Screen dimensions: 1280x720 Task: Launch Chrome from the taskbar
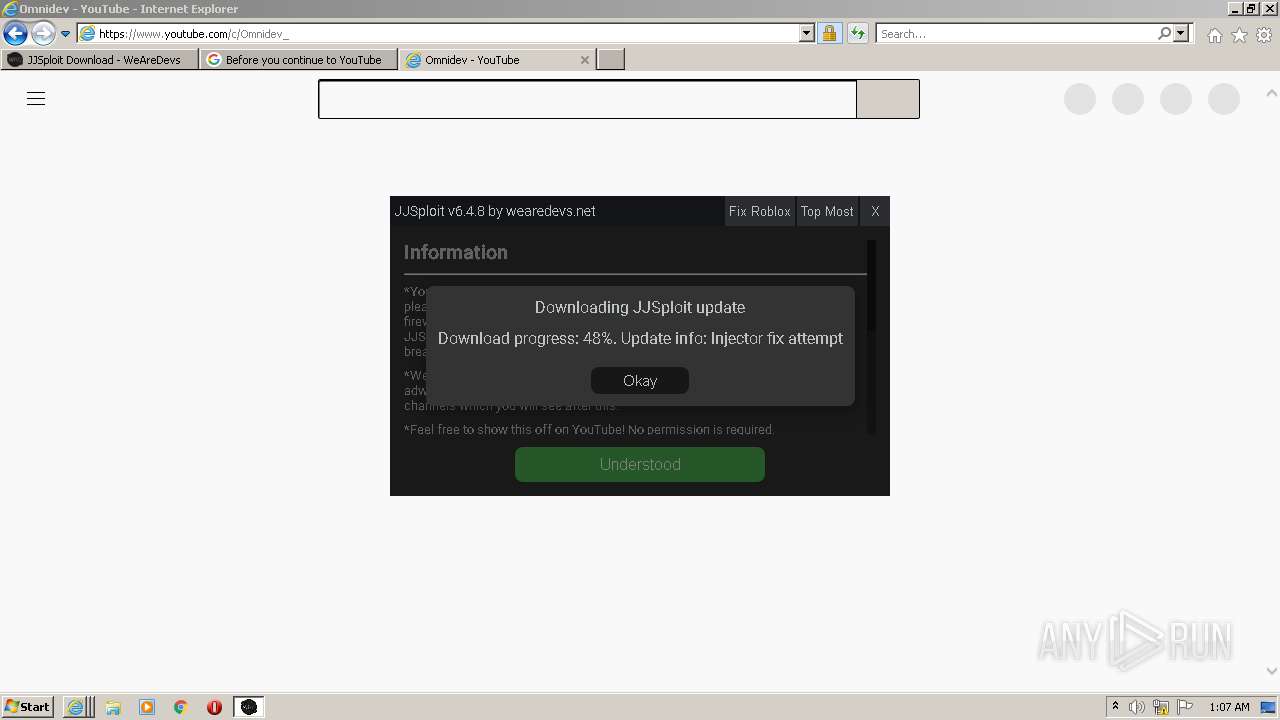point(181,707)
